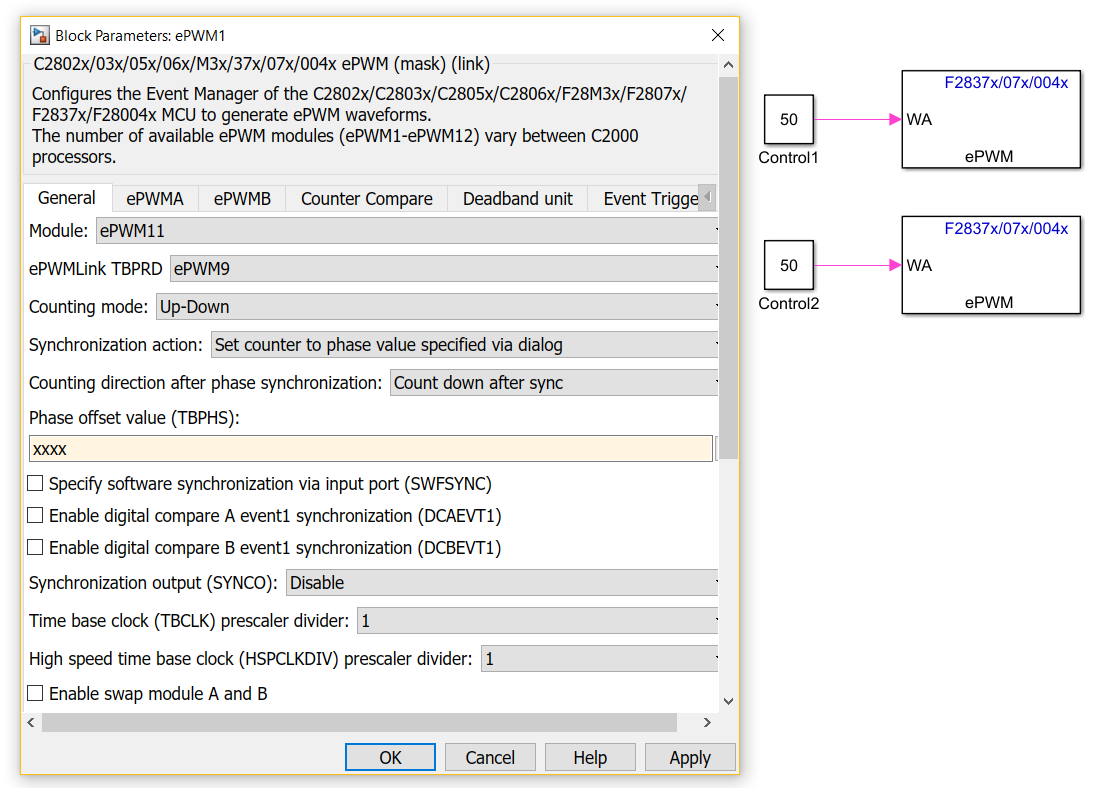Click the signal line from Control1
This screenshot has width=1115, height=788.
(857, 119)
